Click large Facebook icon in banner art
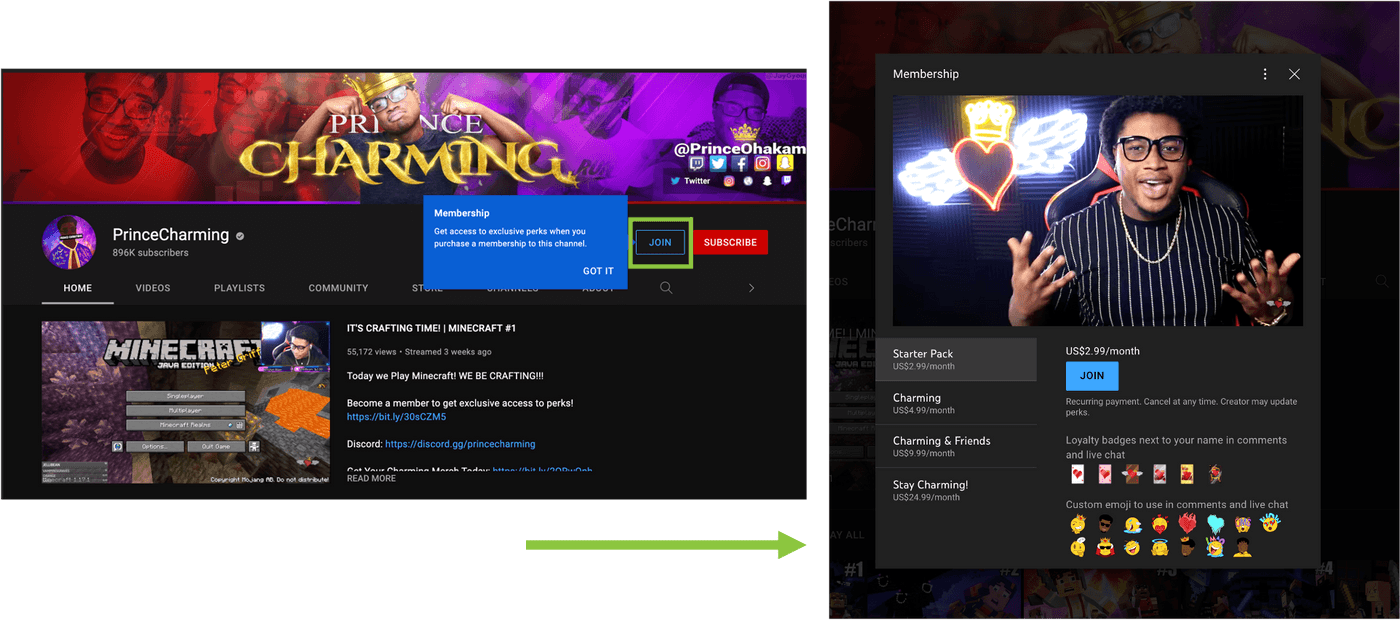The height and width of the screenshot is (620, 1400). coord(739,163)
